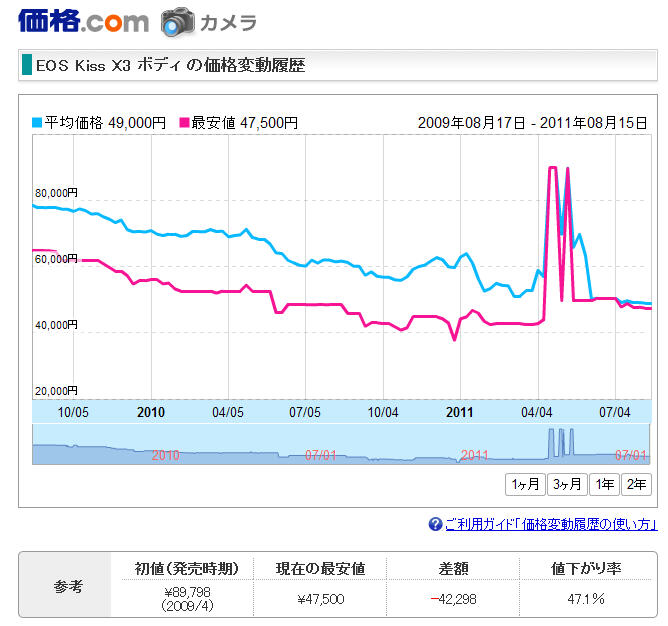Click the ¥47,500 table cell
The width and height of the screenshot is (668, 626).
tap(320, 599)
